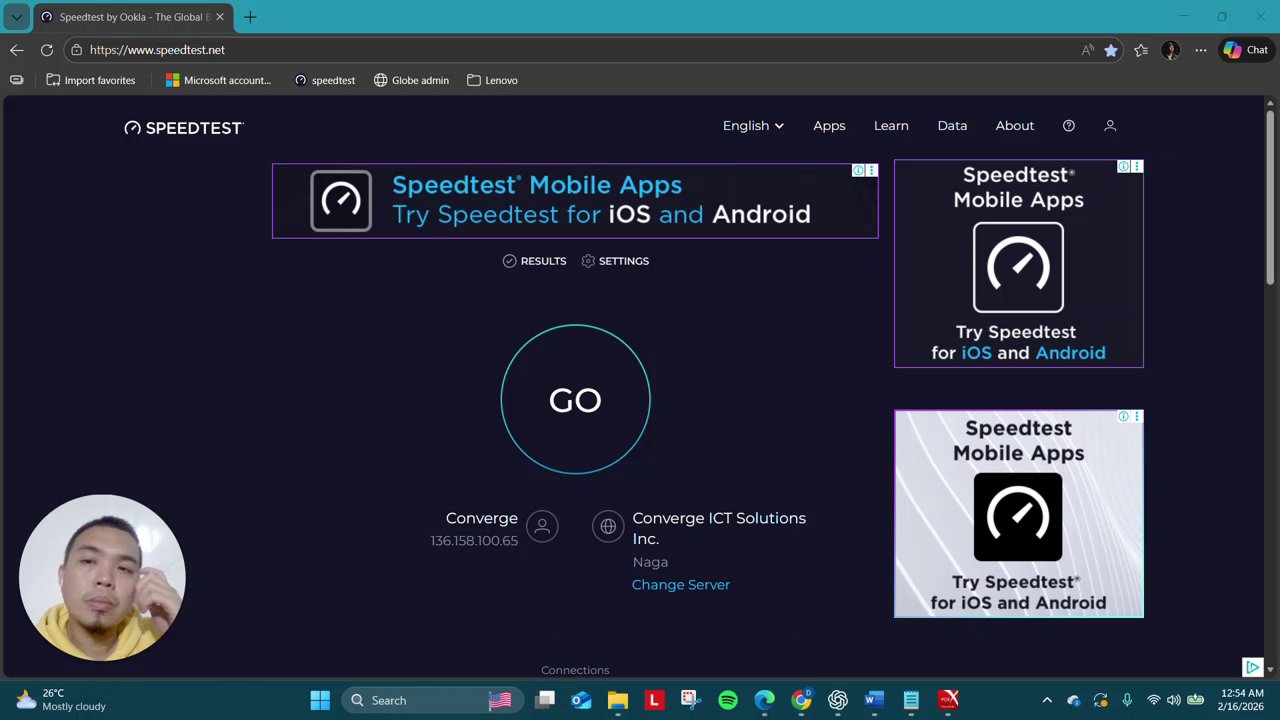Open Spotify from taskbar
This screenshot has width=1280, height=720.
tap(727, 700)
